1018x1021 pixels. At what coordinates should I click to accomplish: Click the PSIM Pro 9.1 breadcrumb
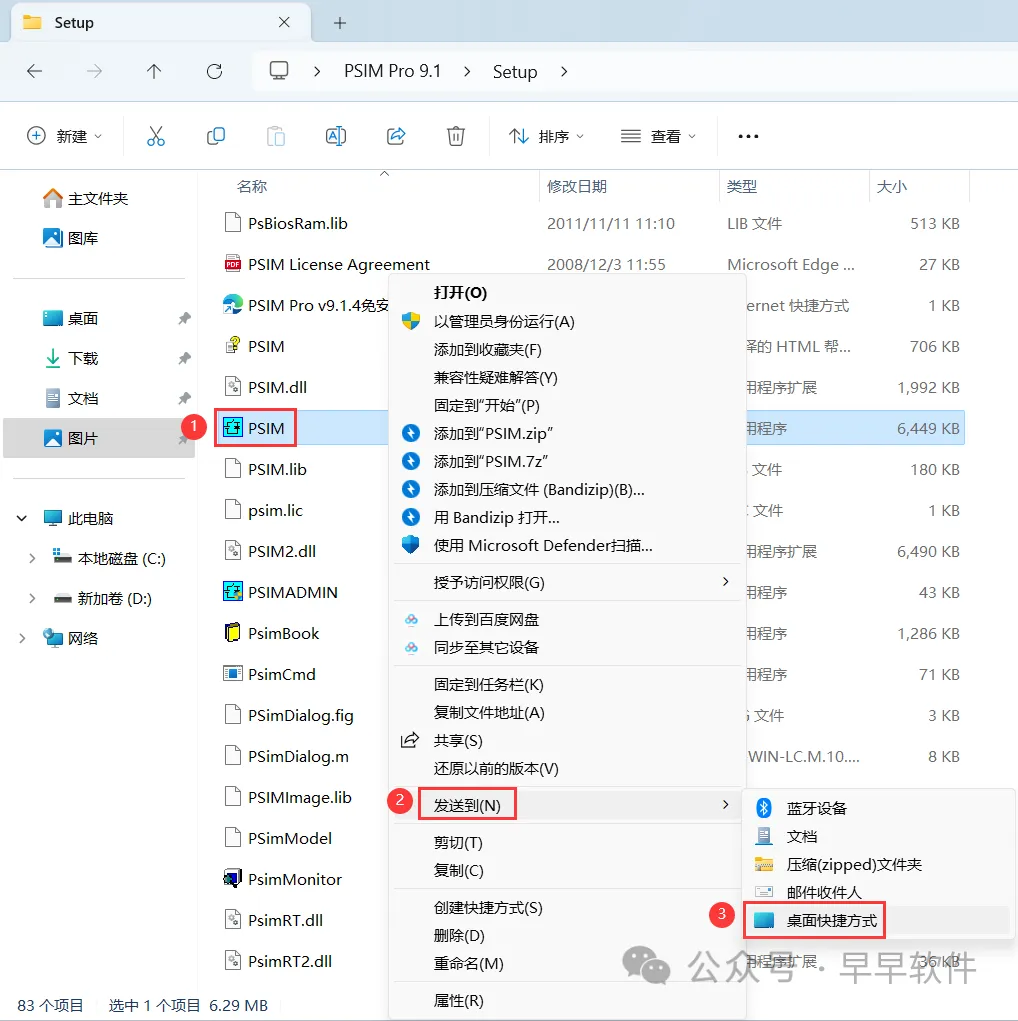[x=392, y=71]
